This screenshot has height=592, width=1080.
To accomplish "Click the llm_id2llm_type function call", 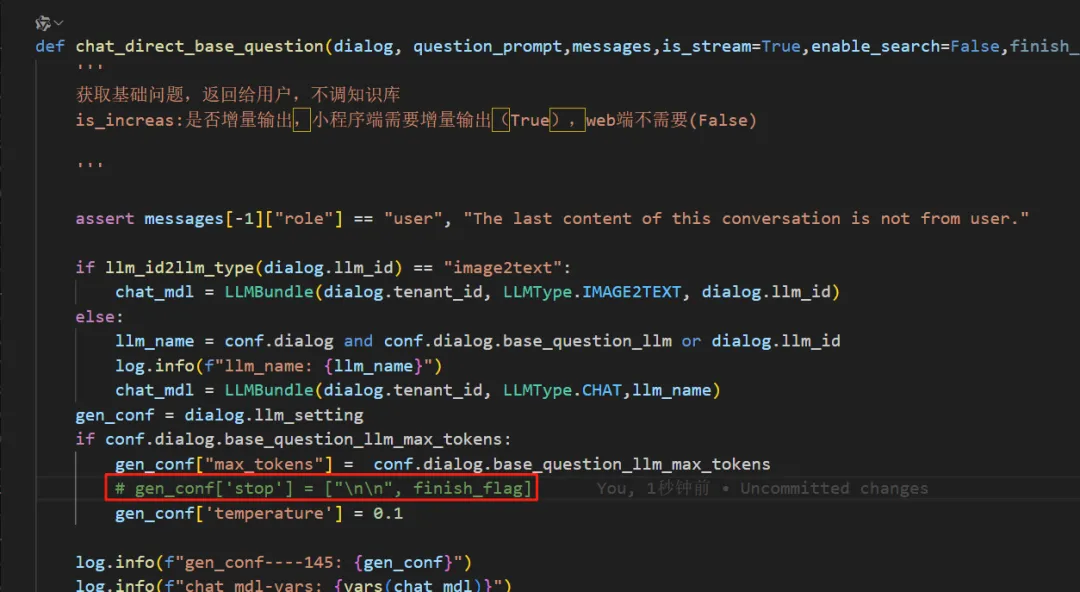I will (x=180, y=268).
